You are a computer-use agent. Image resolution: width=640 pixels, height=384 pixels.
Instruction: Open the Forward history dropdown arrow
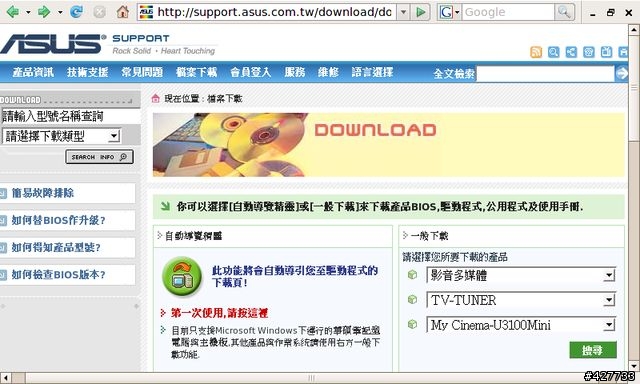(x=60, y=13)
